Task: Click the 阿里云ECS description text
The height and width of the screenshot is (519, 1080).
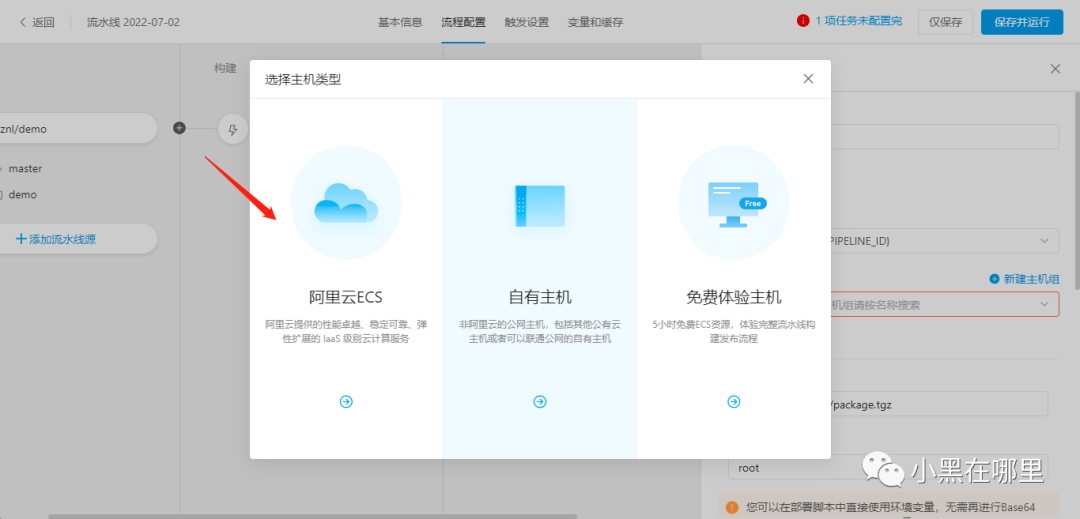Action: (346, 331)
